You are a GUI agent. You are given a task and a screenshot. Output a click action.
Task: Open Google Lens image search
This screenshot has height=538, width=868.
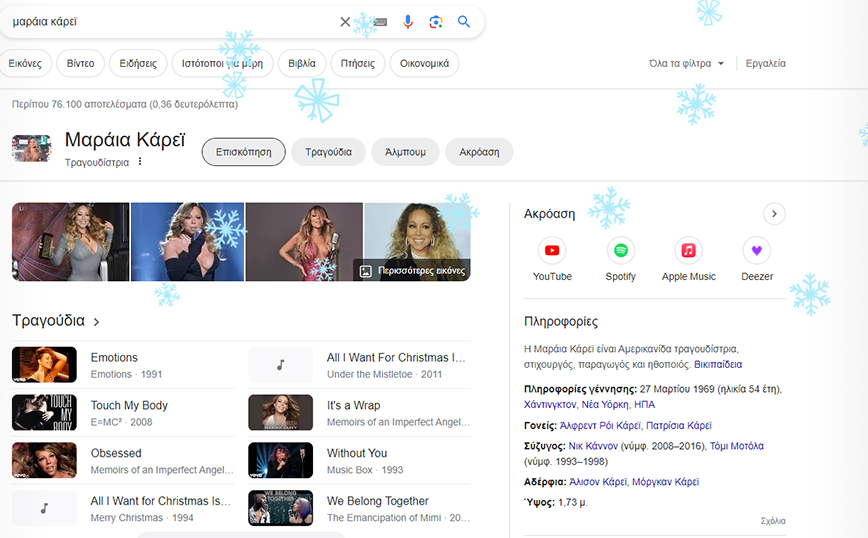click(436, 22)
